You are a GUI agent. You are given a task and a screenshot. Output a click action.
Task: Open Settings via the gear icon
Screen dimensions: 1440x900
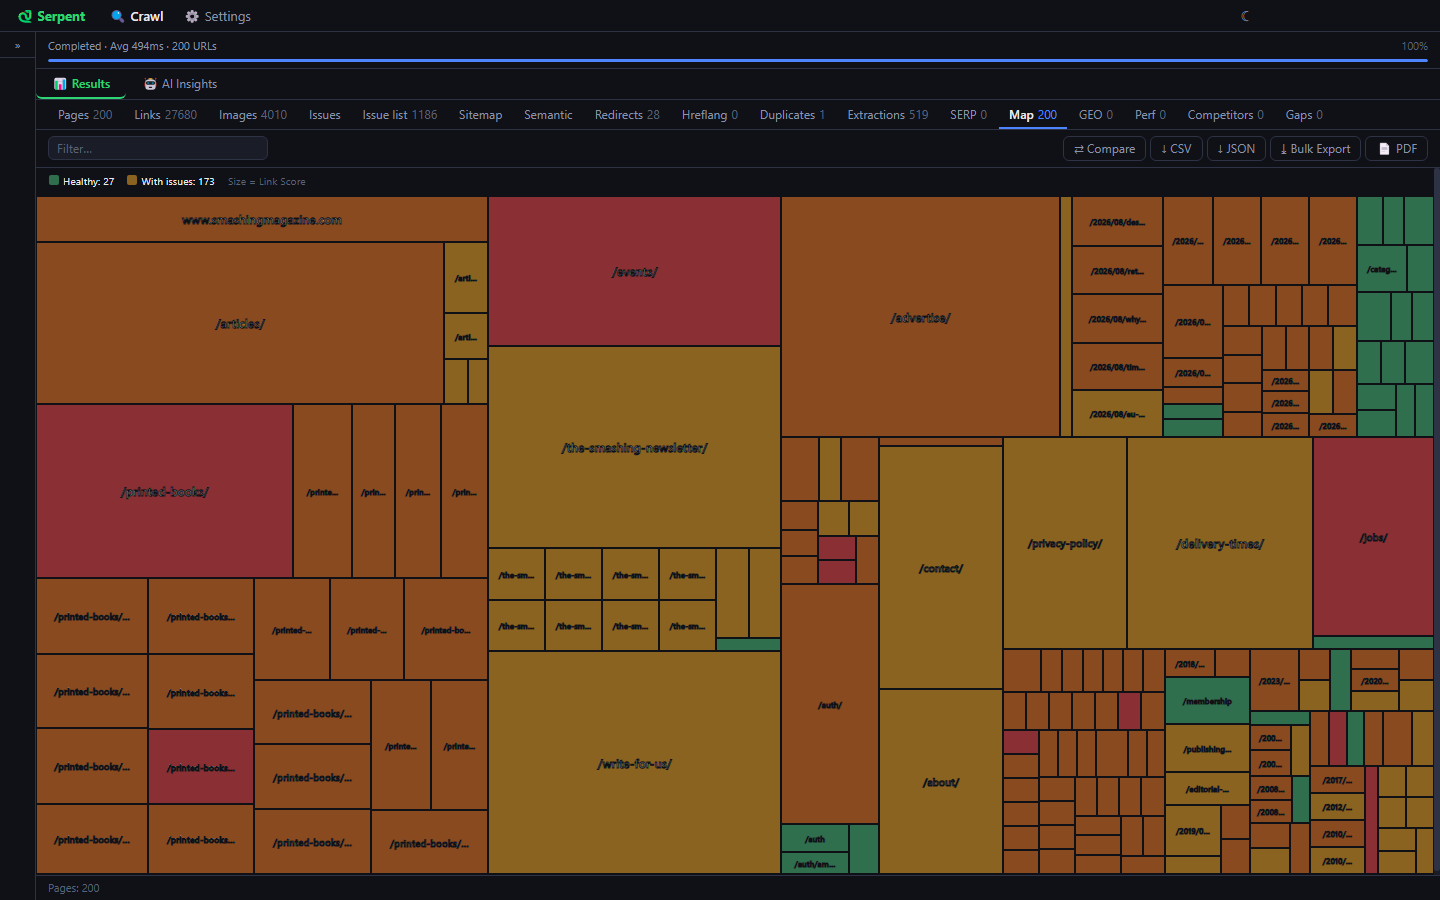click(x=192, y=17)
